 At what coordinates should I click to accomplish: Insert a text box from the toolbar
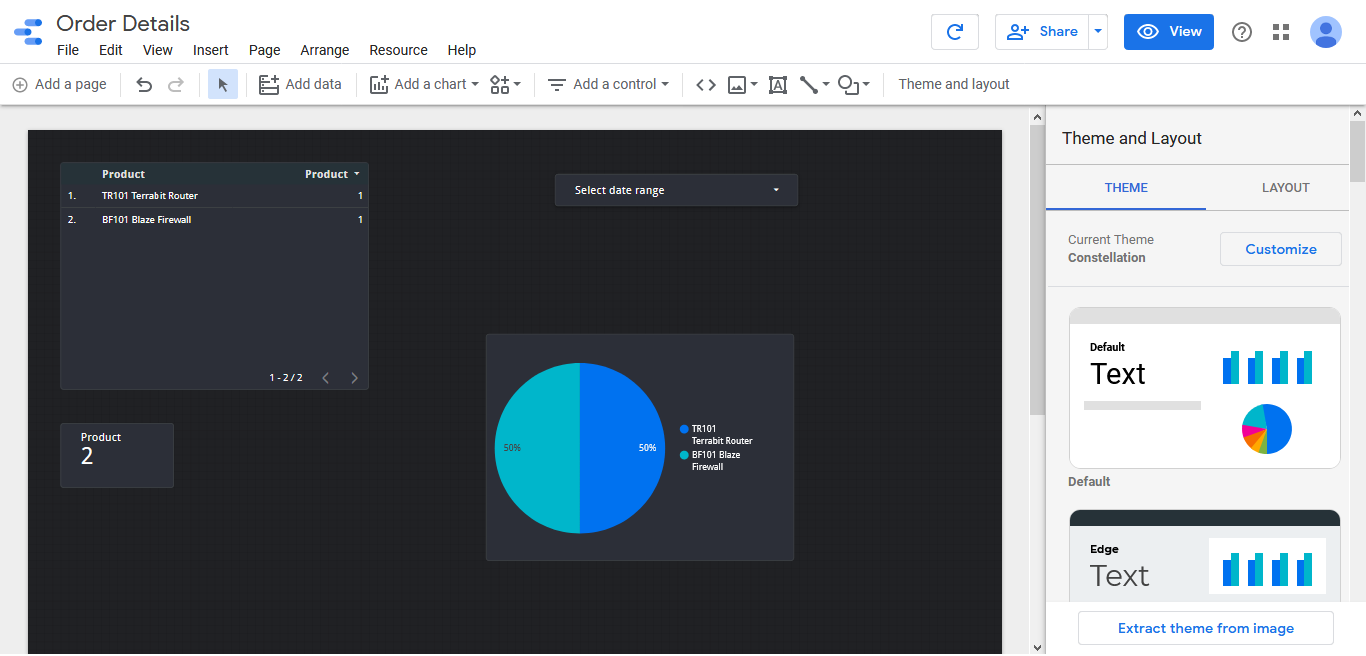click(777, 85)
